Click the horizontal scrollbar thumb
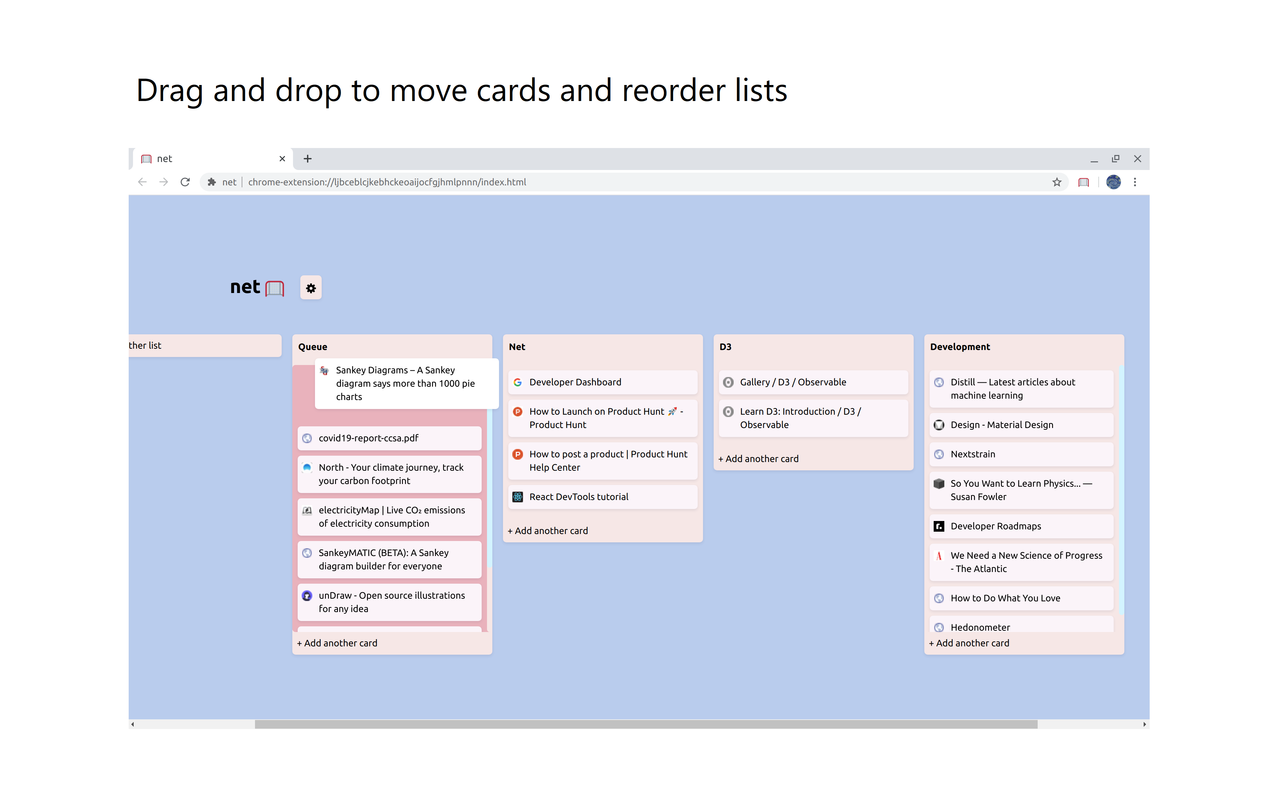 click(646, 724)
